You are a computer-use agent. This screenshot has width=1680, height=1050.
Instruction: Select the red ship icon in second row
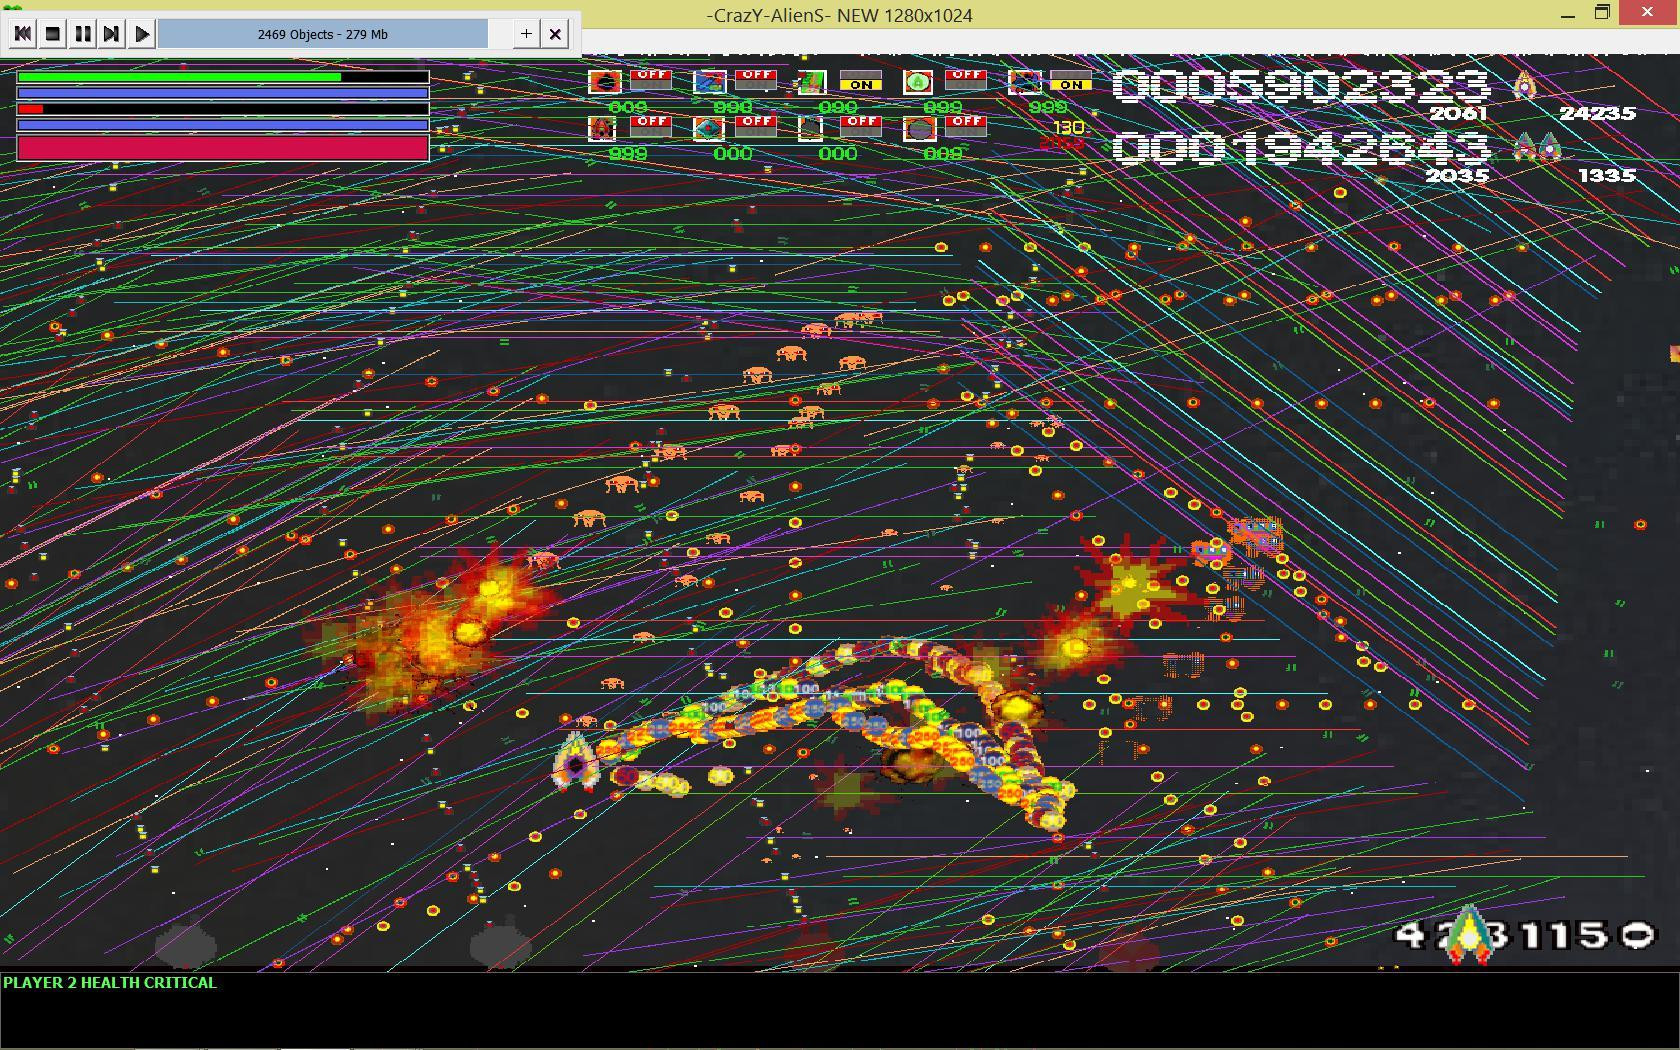(602, 128)
